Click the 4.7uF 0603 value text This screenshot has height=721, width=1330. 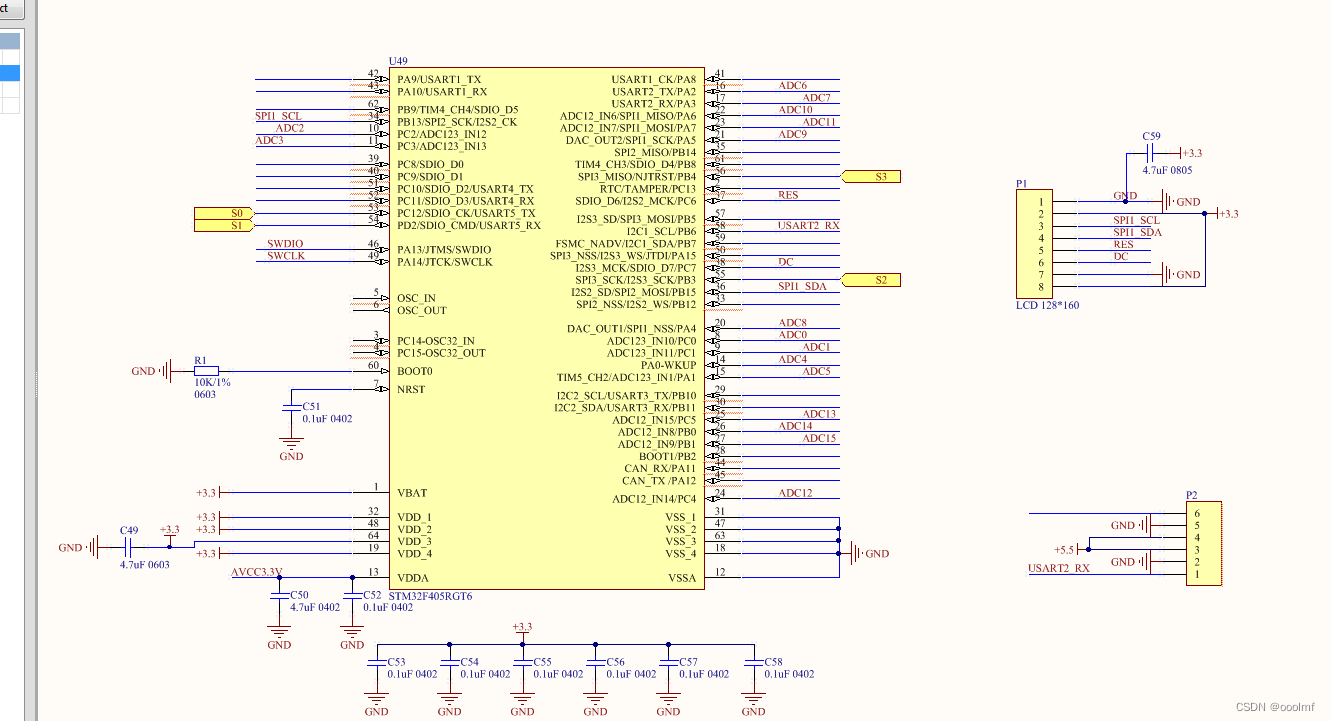point(145,565)
